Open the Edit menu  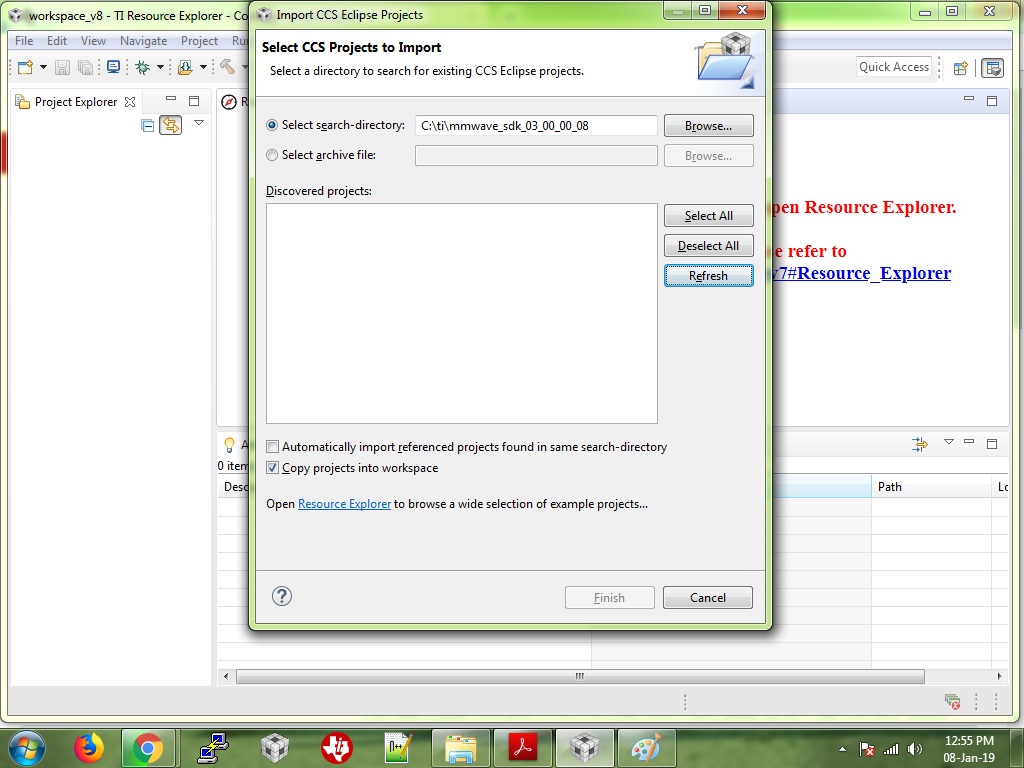57,40
